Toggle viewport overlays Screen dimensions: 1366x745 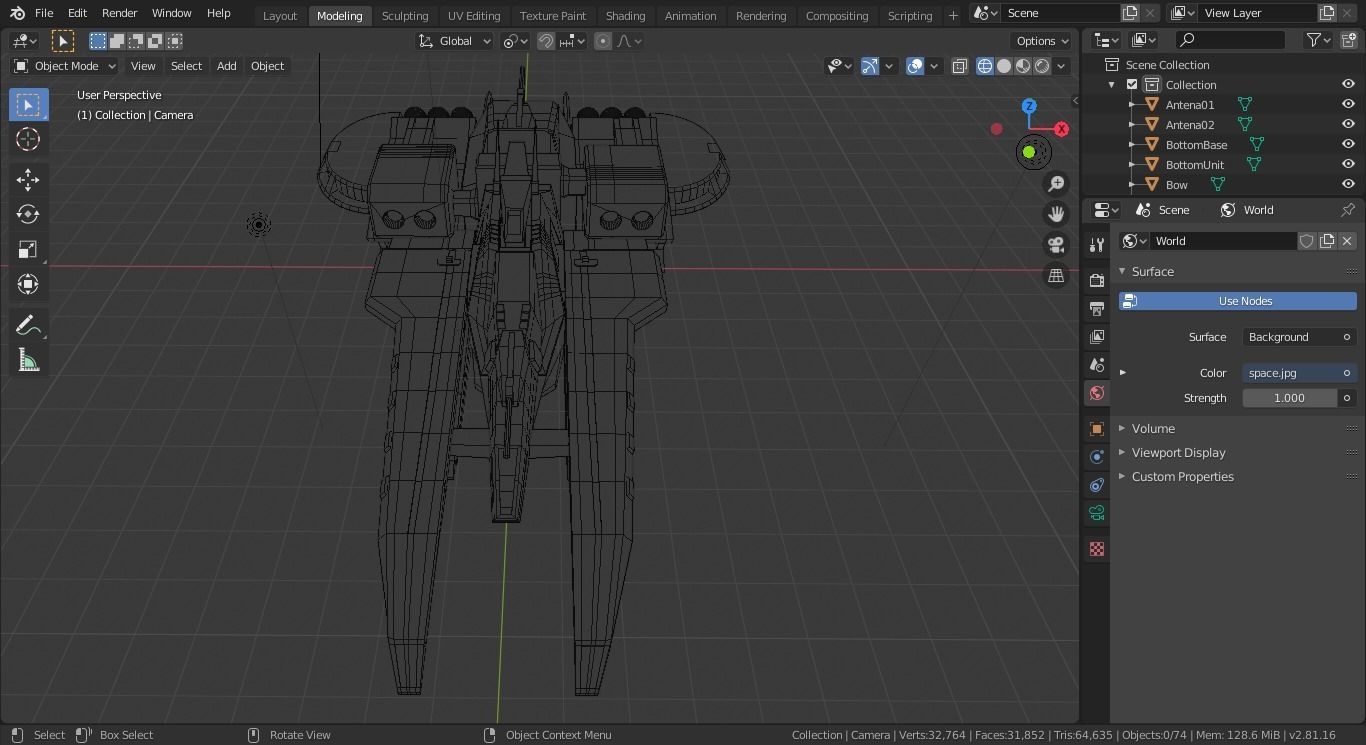tap(915, 66)
